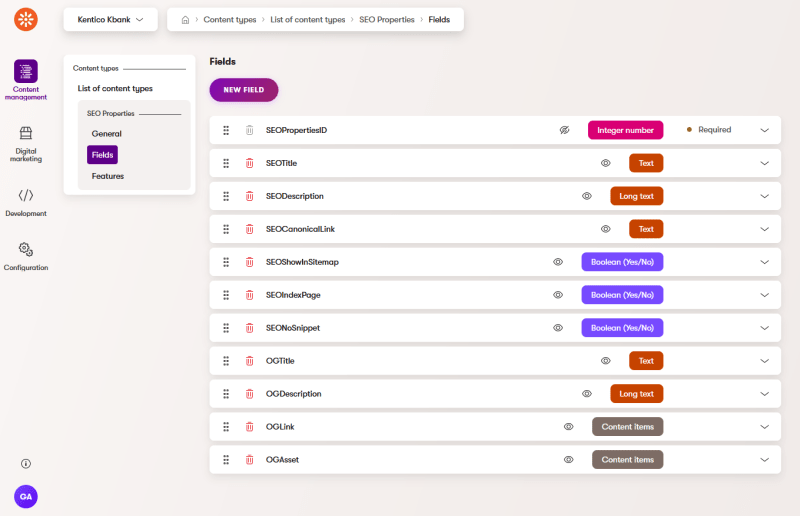
Task: Toggle visibility eye of OGLink
Action: point(568,427)
